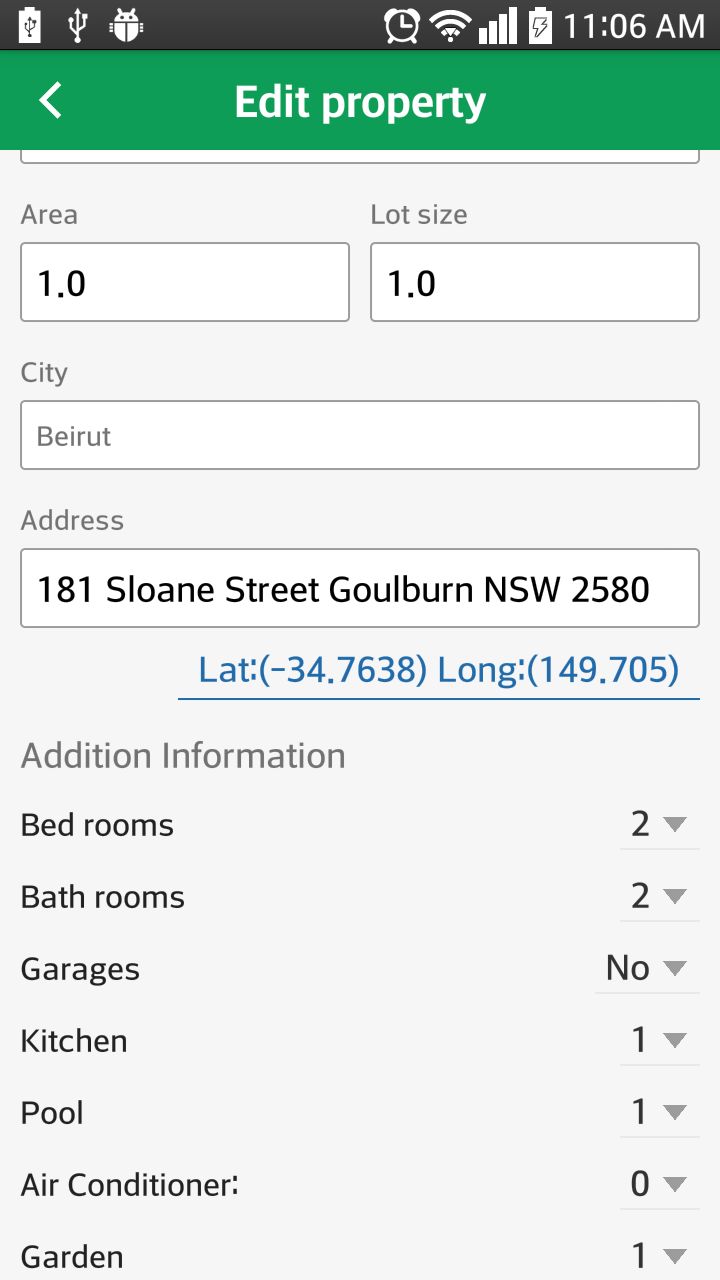Tap the Wi-Fi status icon
The width and height of the screenshot is (720, 1280).
[x=450, y=25]
